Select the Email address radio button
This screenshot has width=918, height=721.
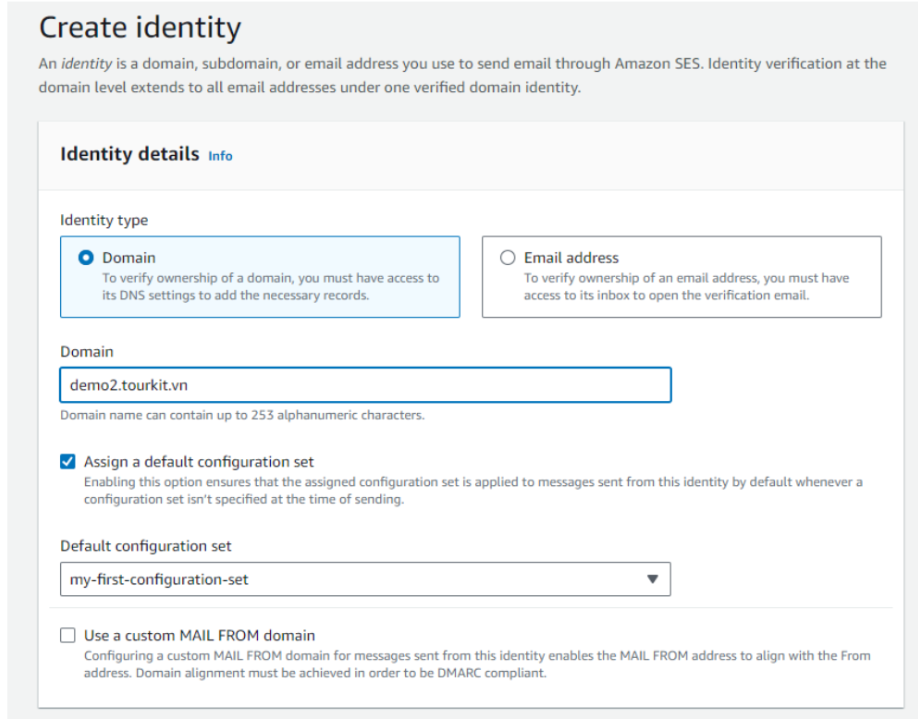(x=508, y=258)
